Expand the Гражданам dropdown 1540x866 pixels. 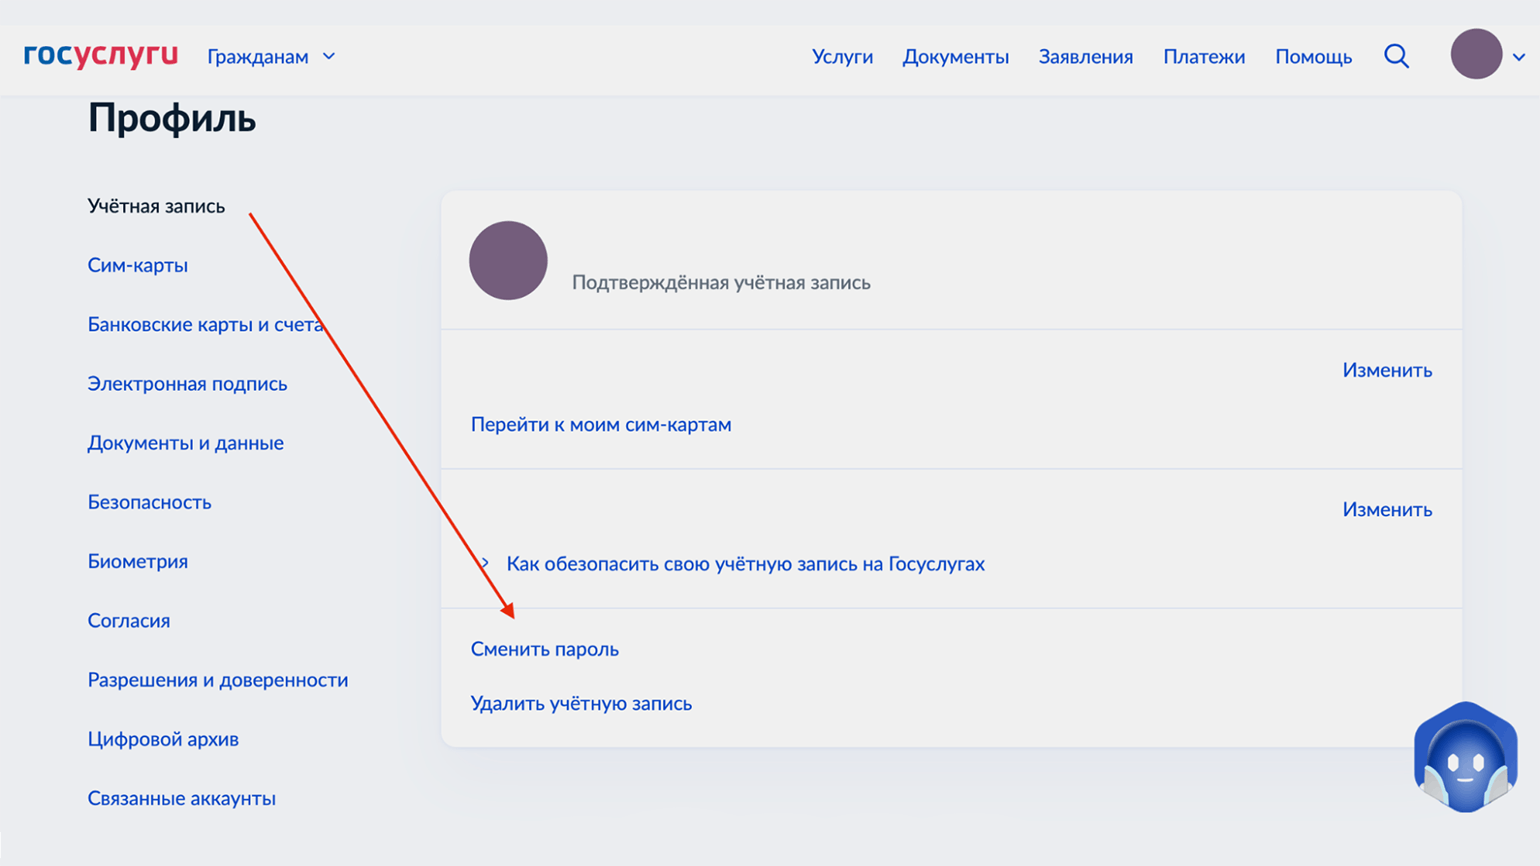271,57
